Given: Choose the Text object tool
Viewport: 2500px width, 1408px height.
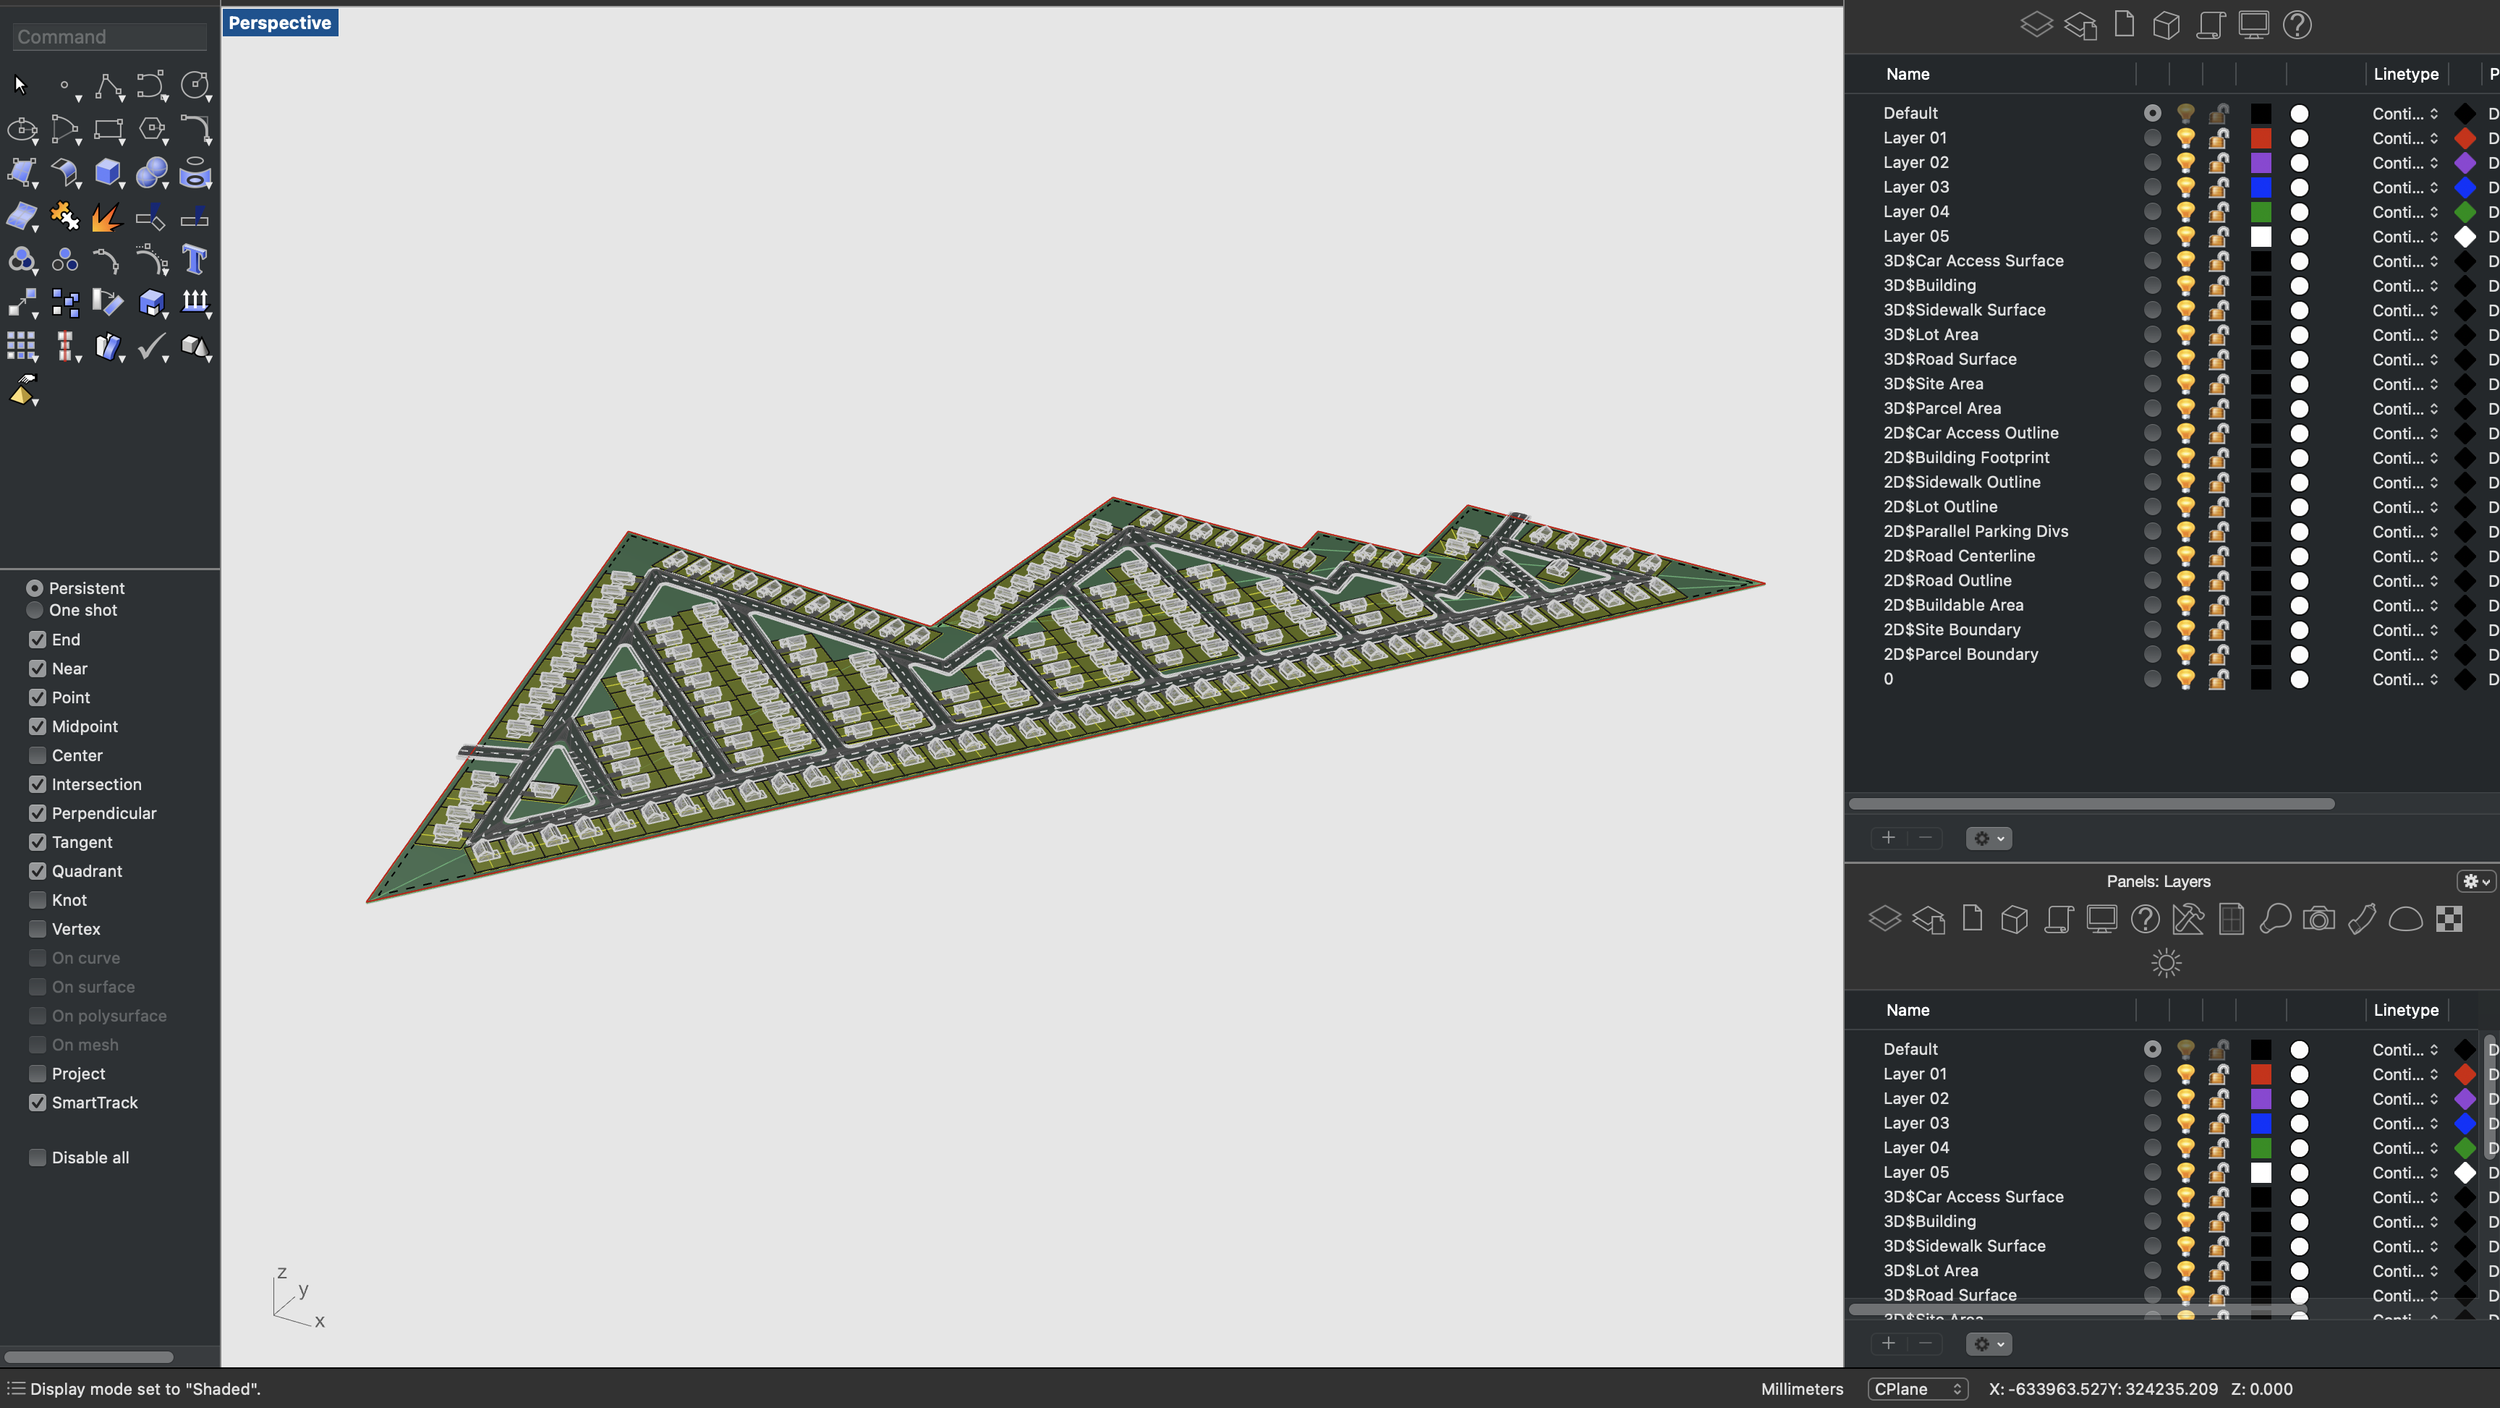Looking at the screenshot, I should pyautogui.click(x=195, y=260).
